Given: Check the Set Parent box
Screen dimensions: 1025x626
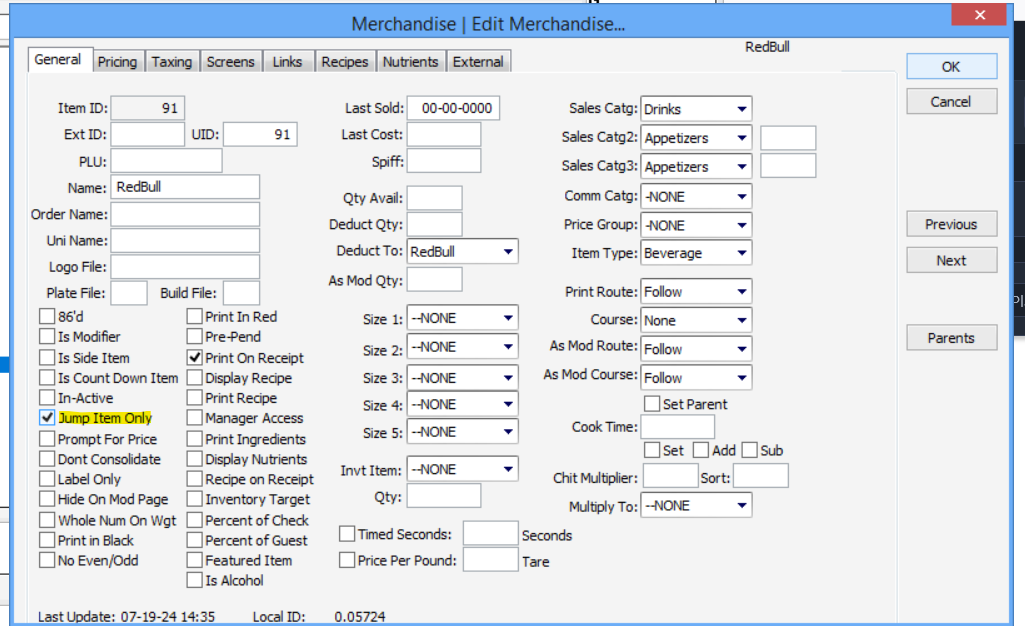Looking at the screenshot, I should 652,404.
